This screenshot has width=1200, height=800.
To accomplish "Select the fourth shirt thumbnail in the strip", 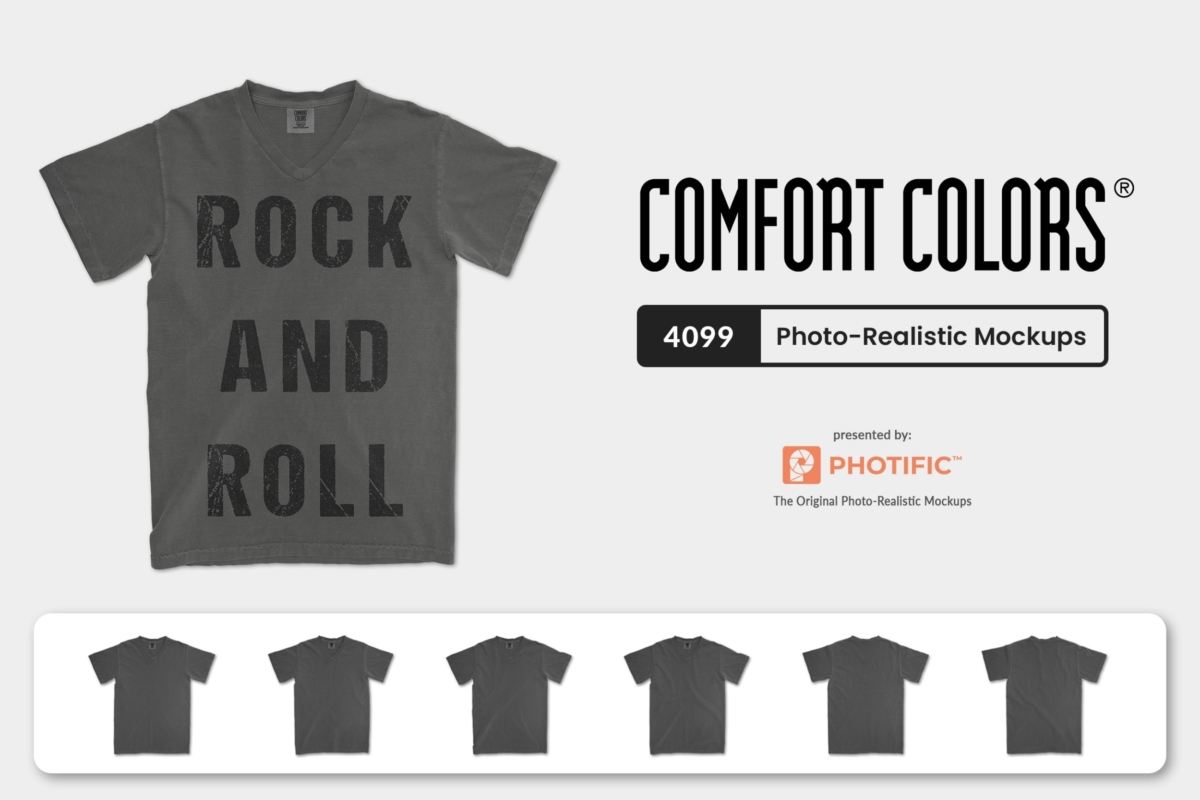I will 687,695.
